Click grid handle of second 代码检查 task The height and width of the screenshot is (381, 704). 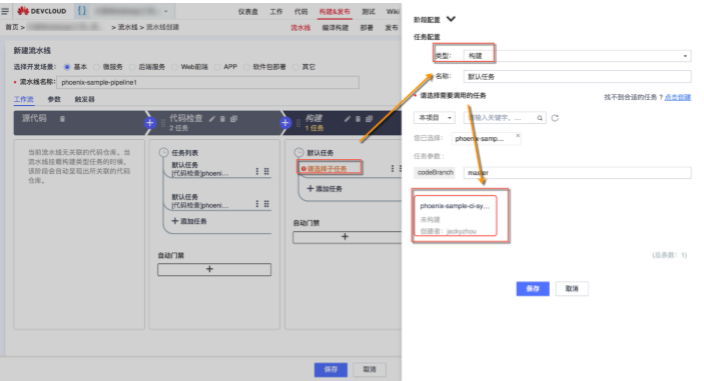(x=266, y=203)
